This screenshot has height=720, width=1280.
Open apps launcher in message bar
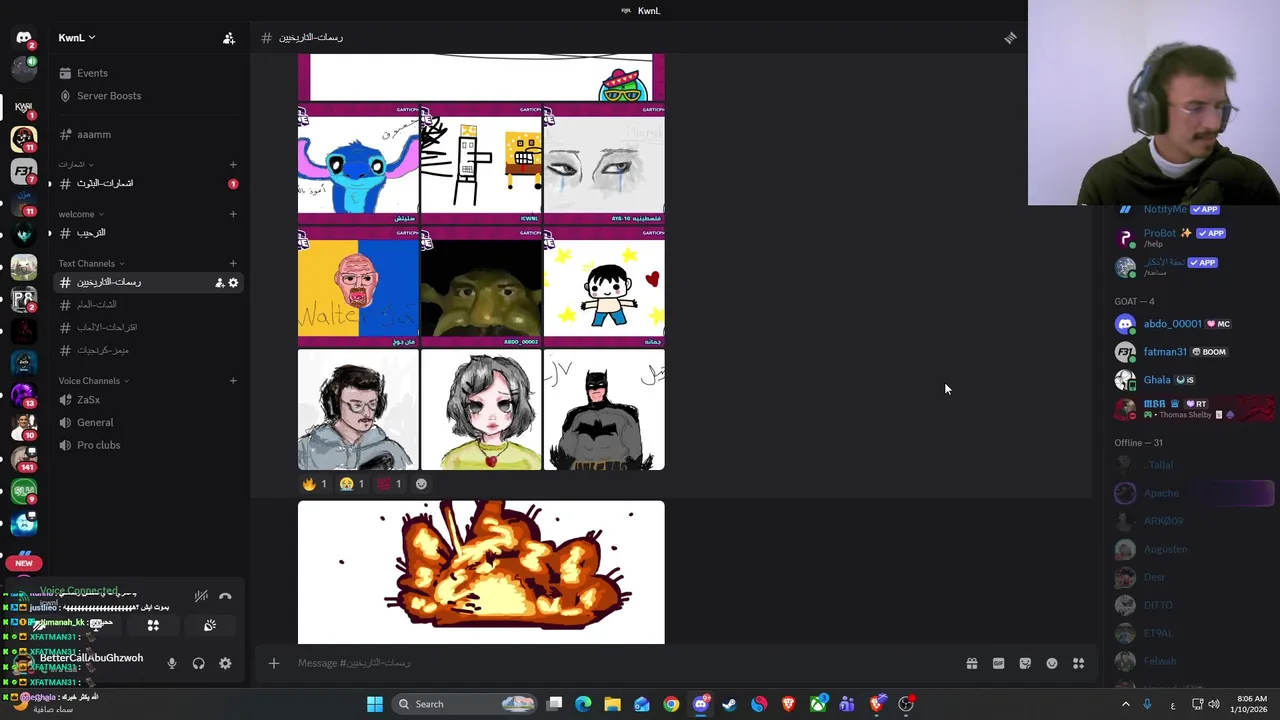(x=1078, y=663)
